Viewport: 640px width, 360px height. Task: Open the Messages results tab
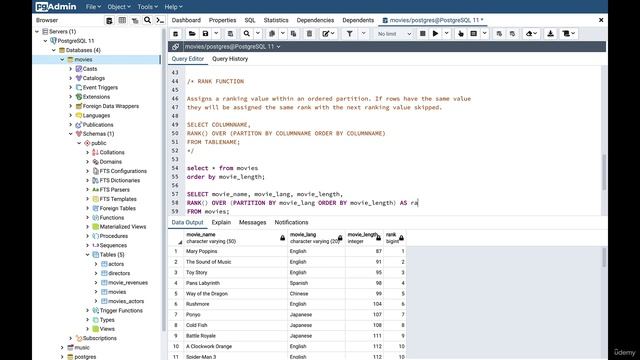click(x=252, y=222)
